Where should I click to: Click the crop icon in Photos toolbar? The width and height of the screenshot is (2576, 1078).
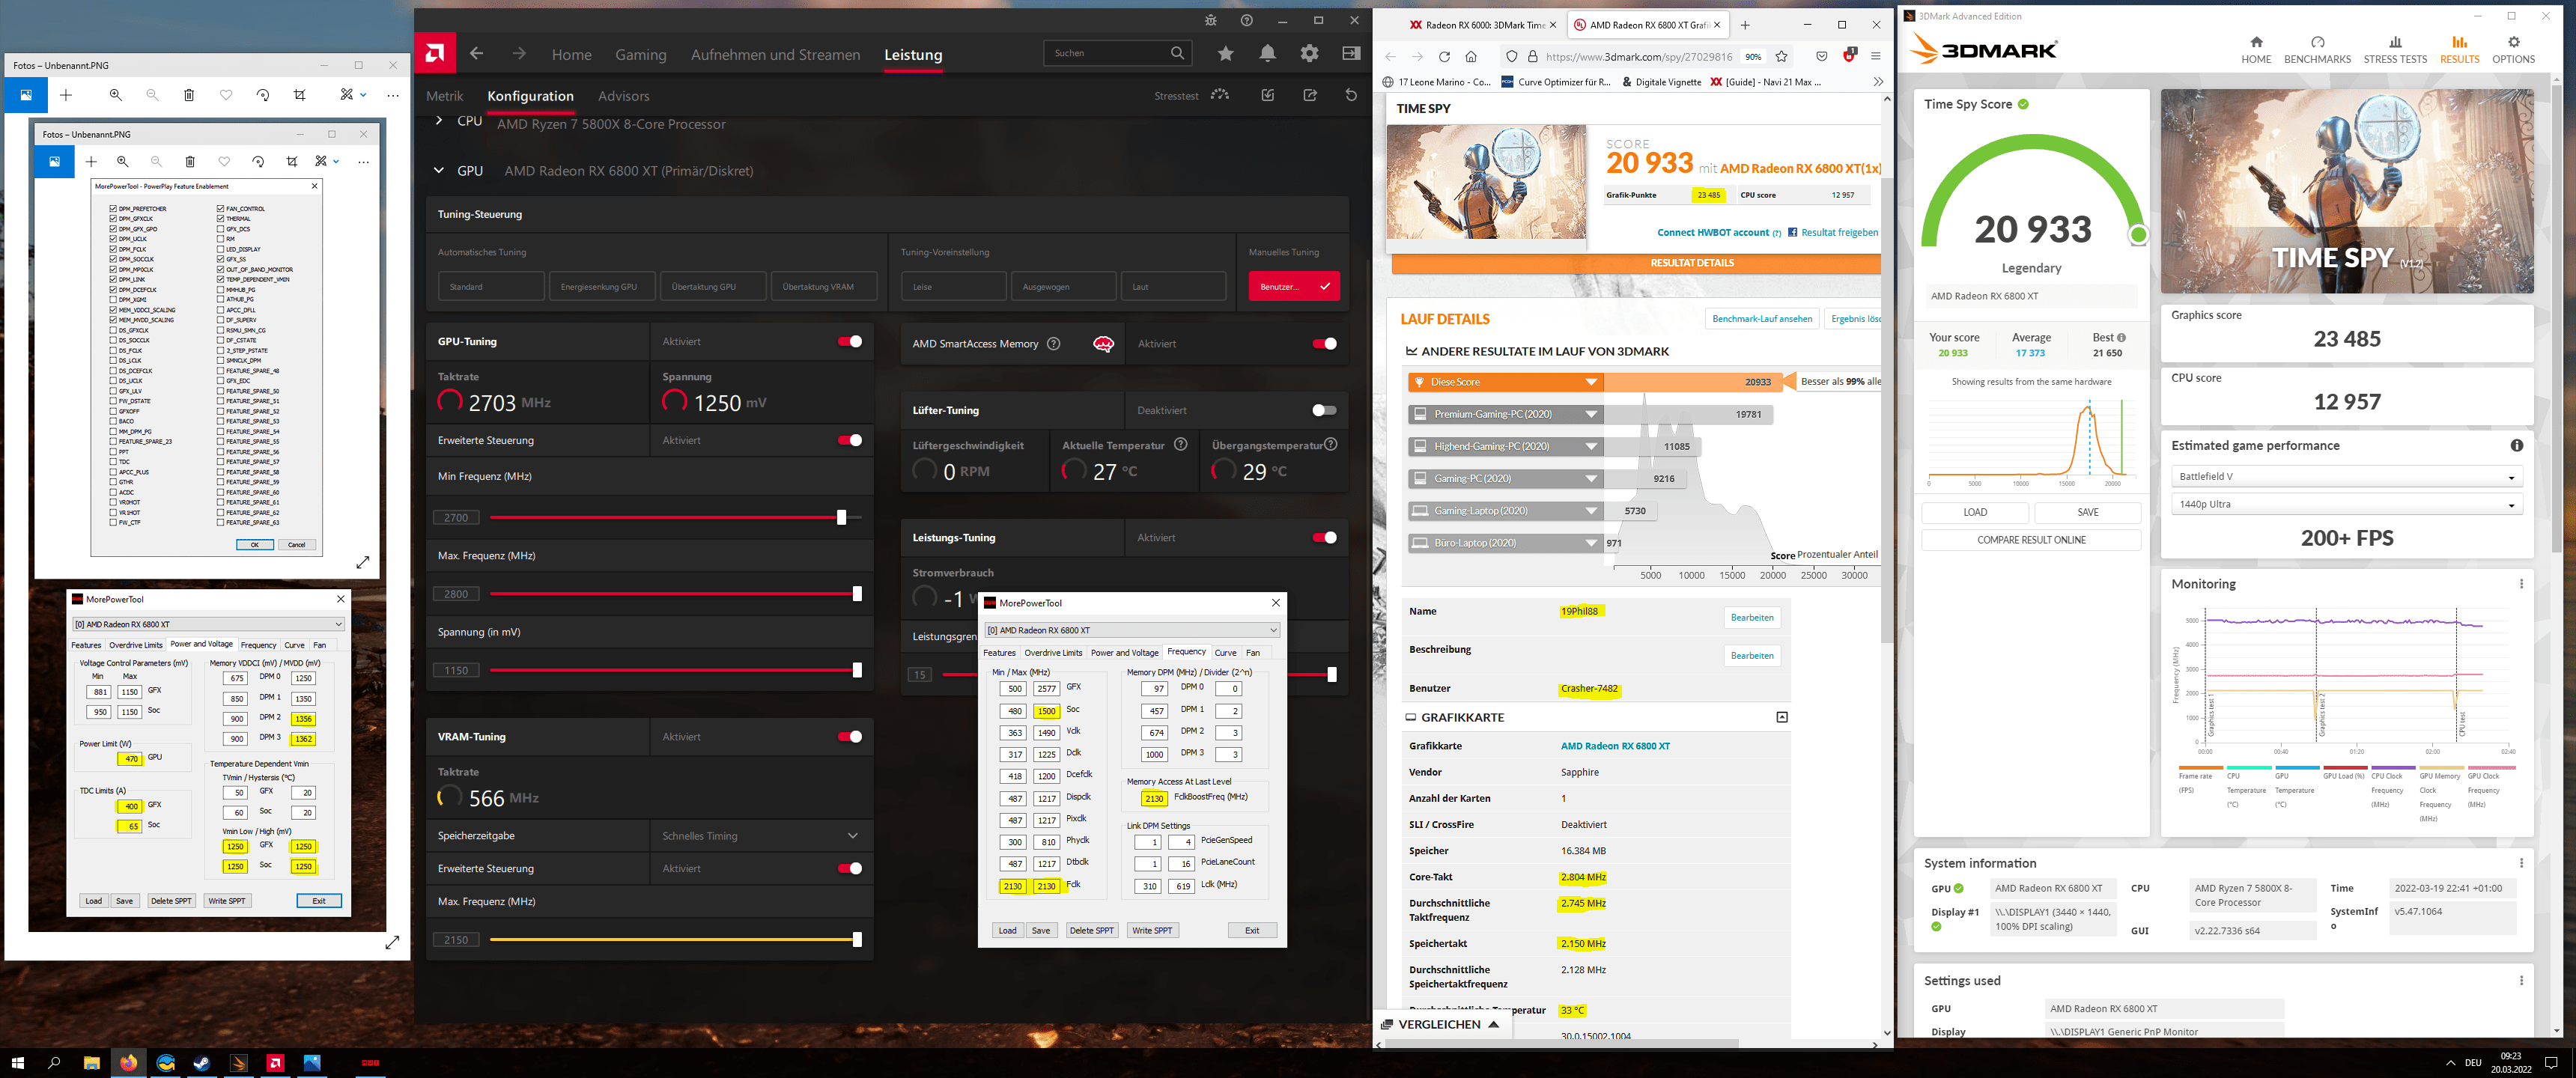[x=300, y=95]
